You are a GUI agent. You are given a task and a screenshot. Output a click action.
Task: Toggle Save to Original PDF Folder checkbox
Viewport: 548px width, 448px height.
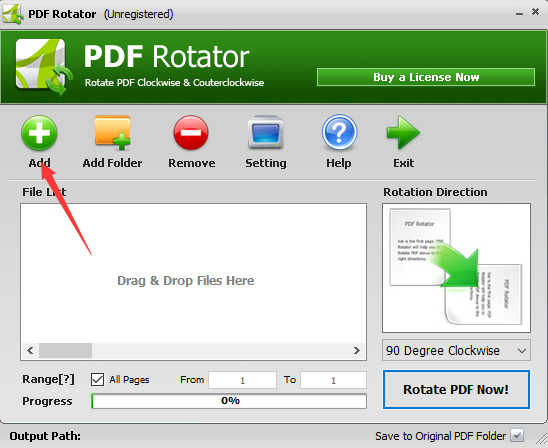pos(517,435)
